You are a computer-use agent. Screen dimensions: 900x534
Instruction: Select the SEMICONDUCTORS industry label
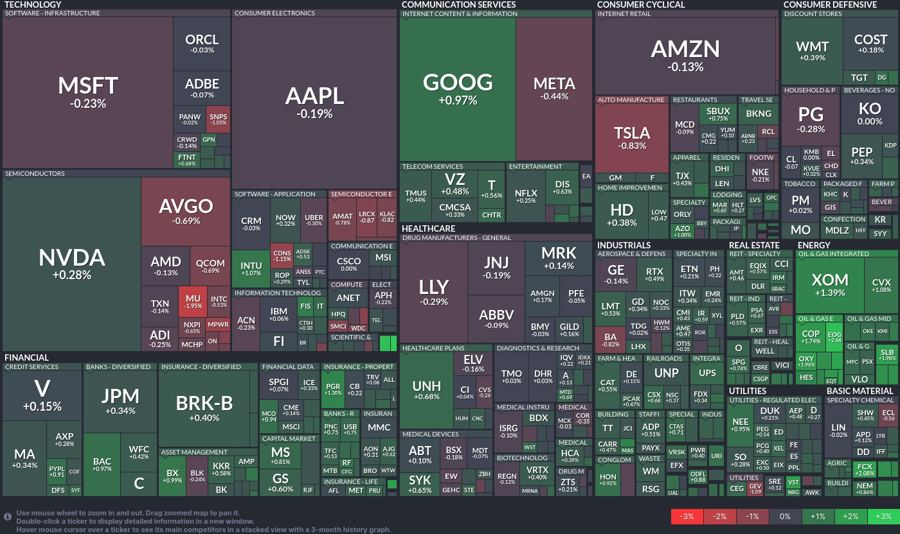[x=35, y=173]
